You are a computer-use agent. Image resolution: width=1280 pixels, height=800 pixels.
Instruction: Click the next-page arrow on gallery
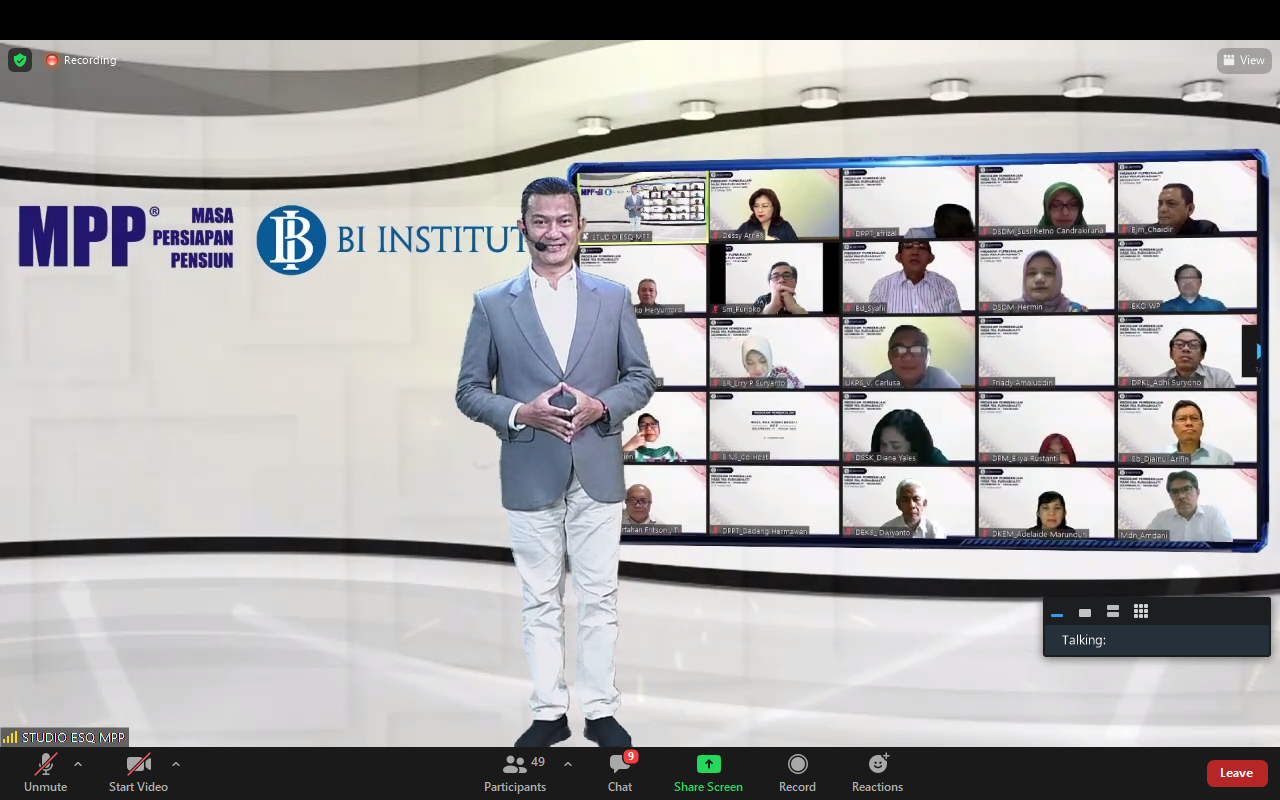click(1257, 351)
